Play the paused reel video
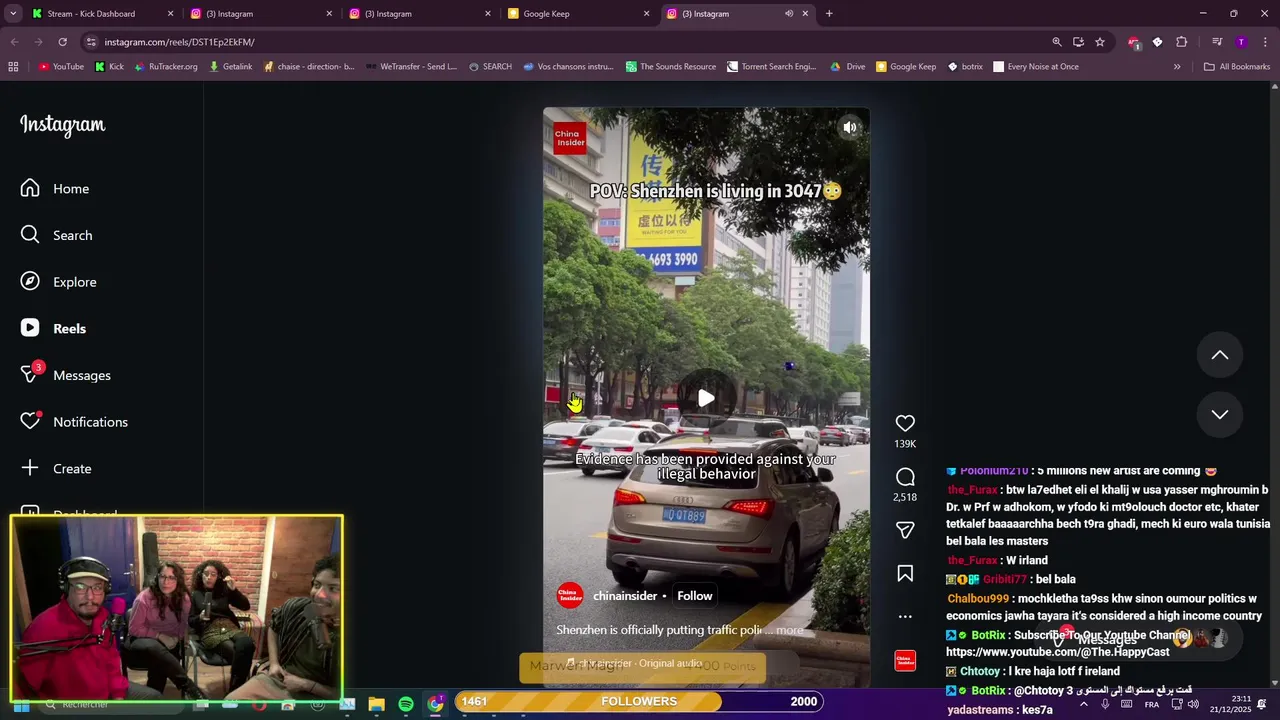 [x=706, y=398]
